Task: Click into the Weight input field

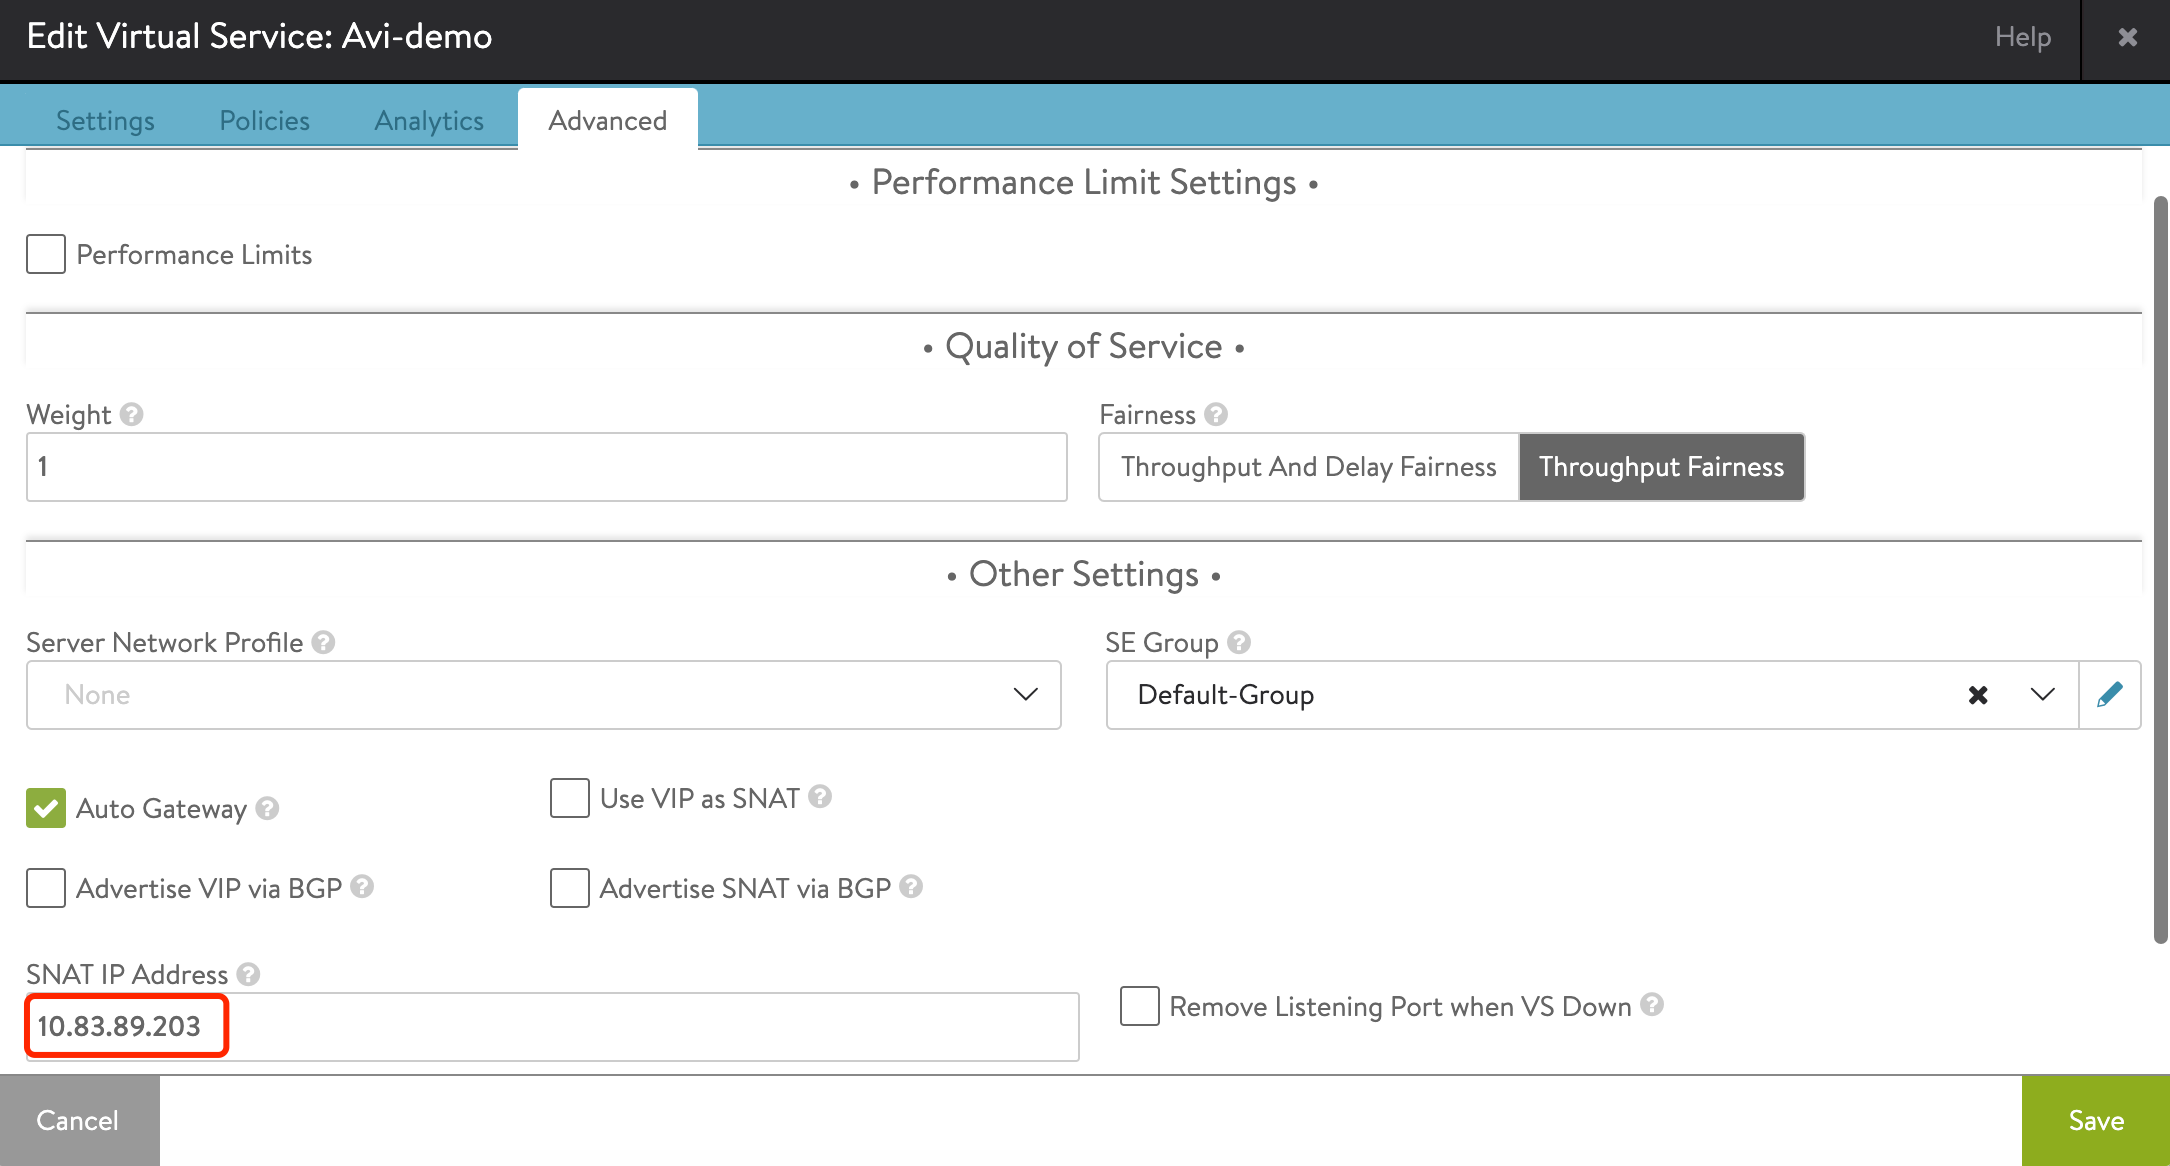Action: (x=547, y=467)
